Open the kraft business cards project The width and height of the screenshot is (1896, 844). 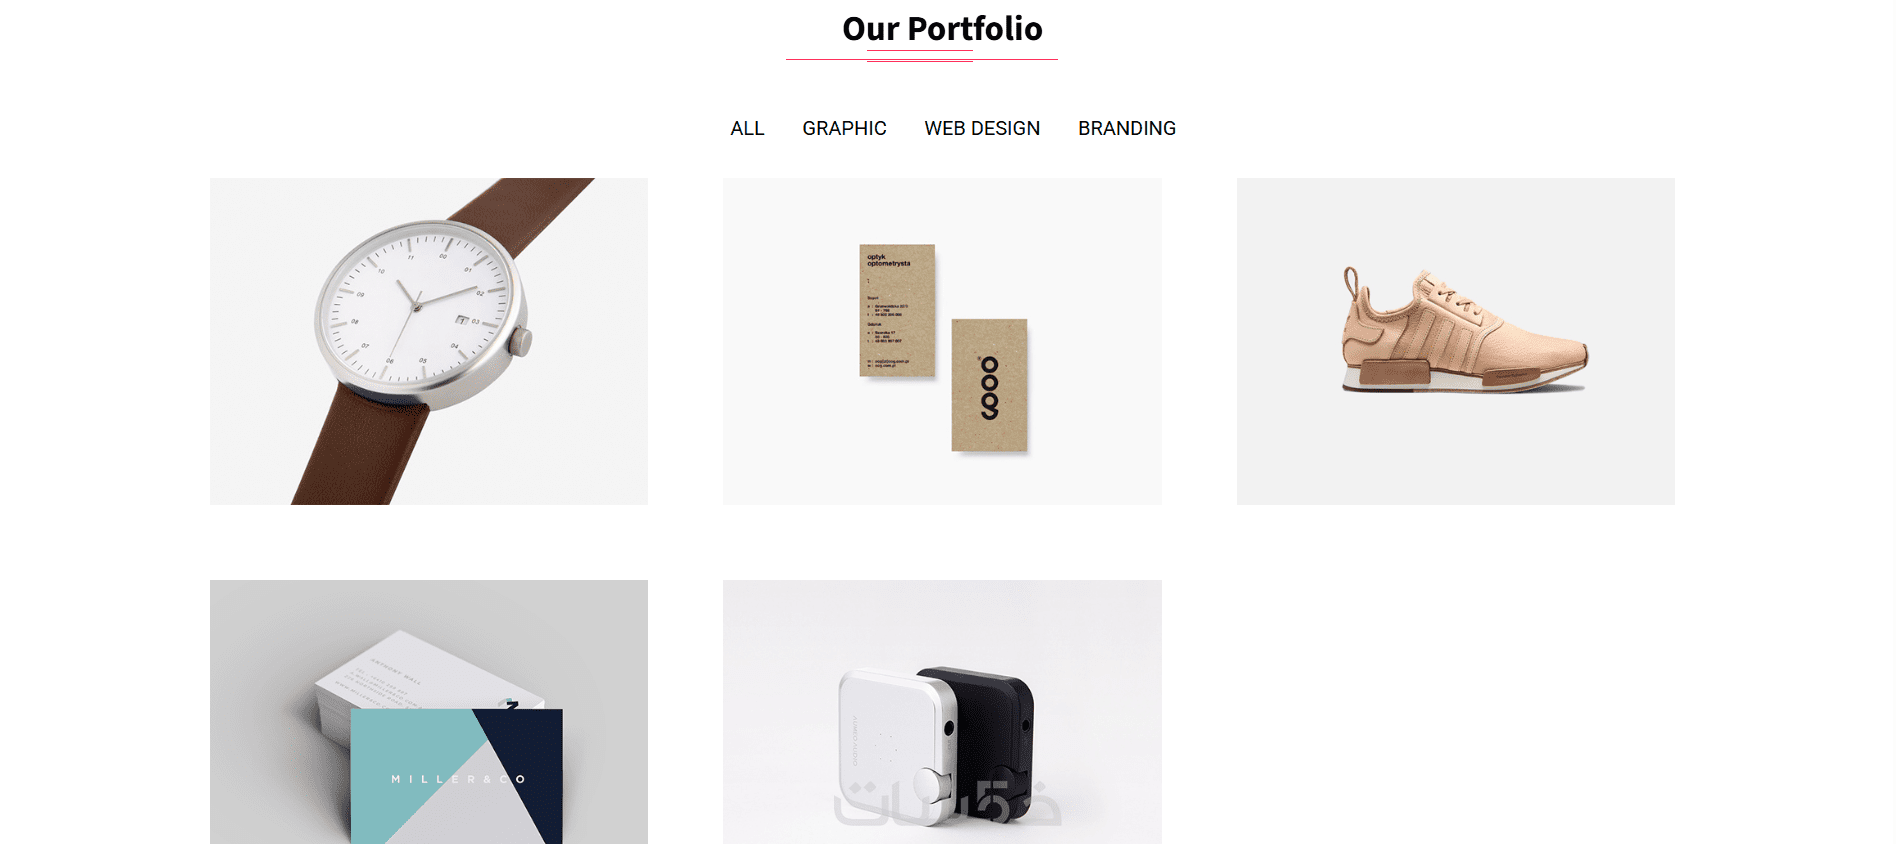click(x=942, y=341)
